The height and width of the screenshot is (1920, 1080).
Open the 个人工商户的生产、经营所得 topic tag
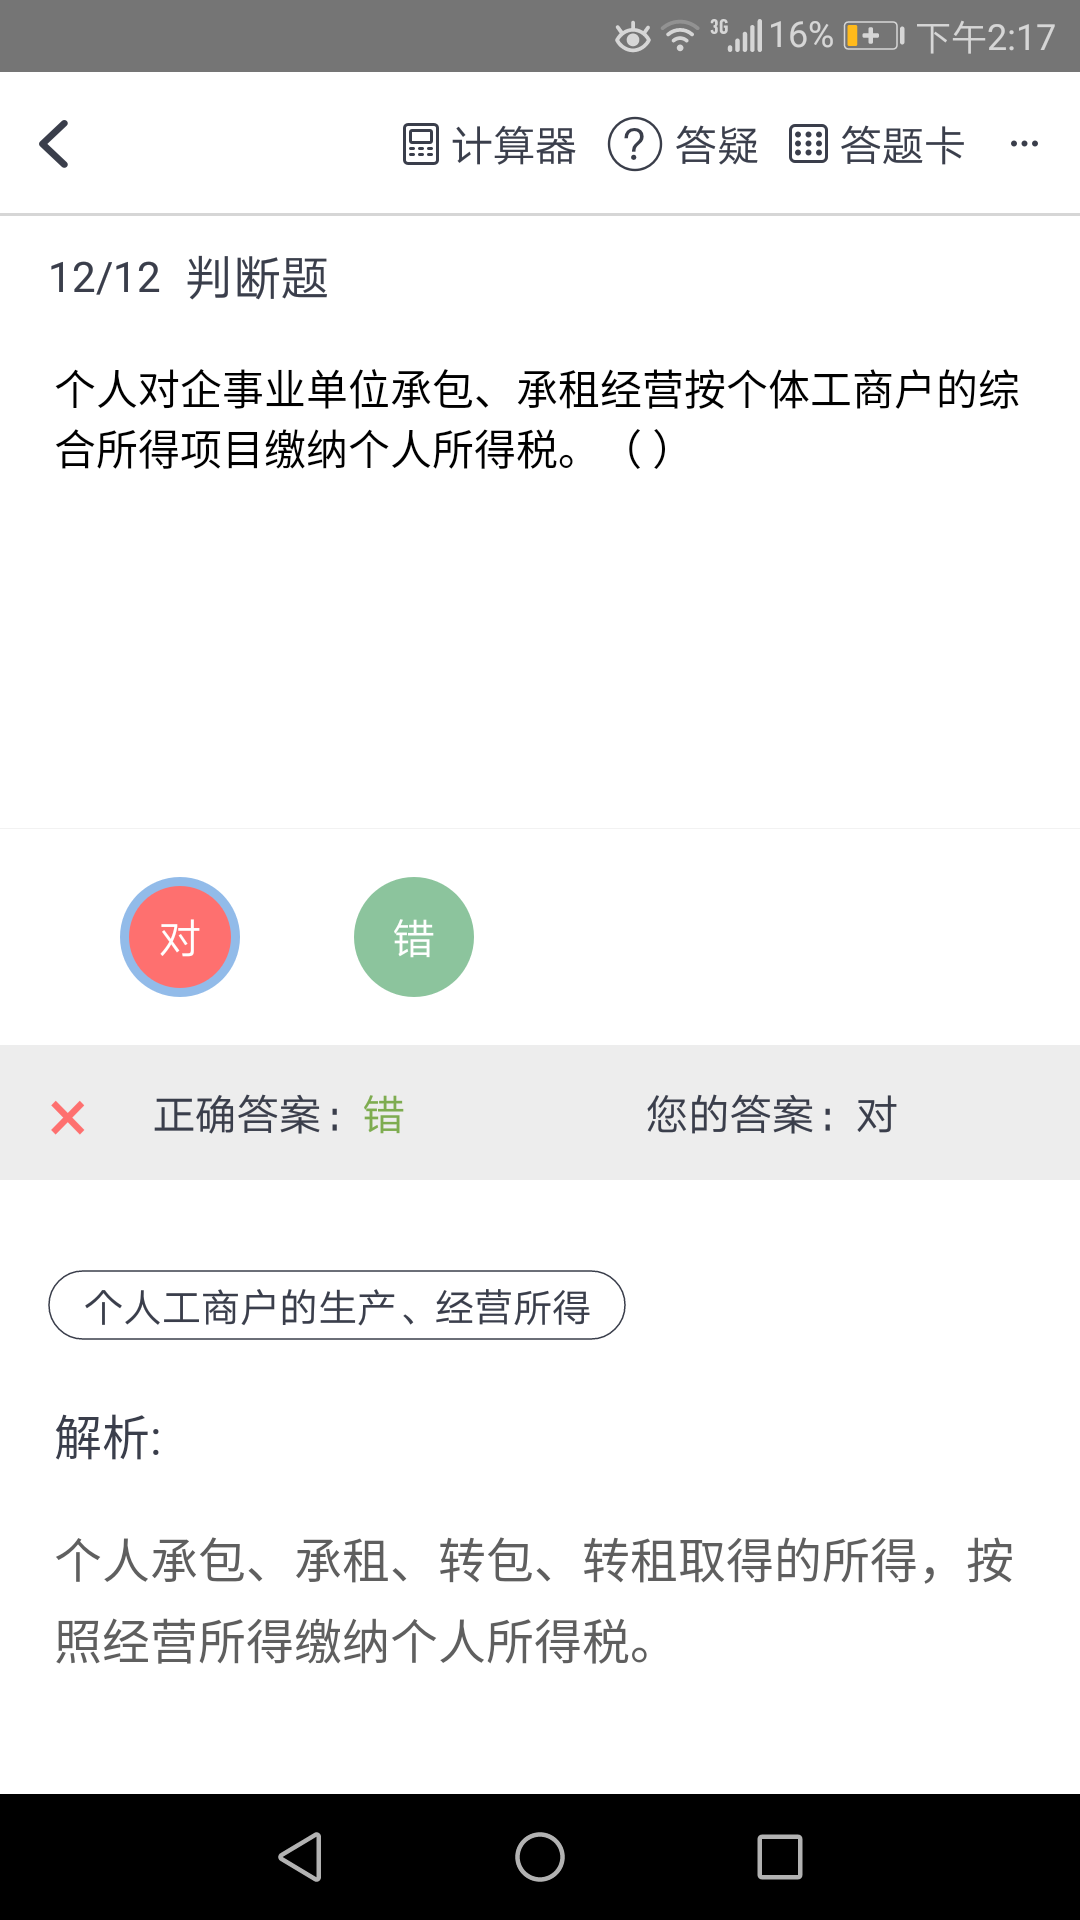tap(337, 1306)
